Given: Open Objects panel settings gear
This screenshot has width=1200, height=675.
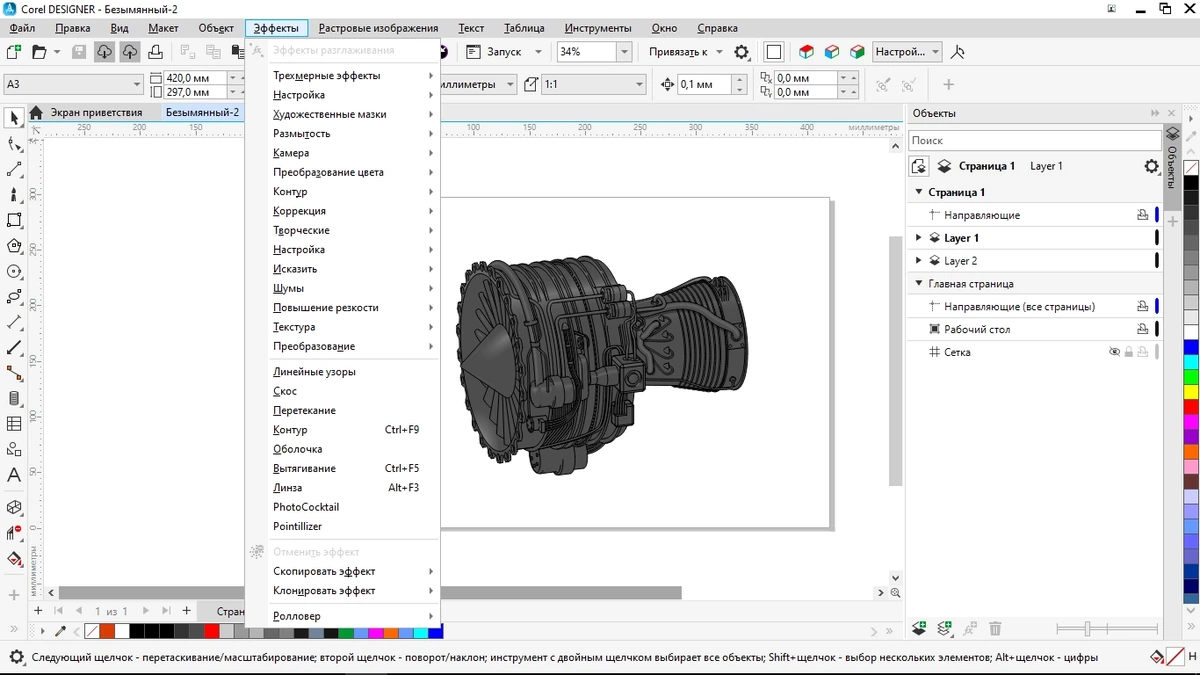Looking at the screenshot, I should (1151, 166).
